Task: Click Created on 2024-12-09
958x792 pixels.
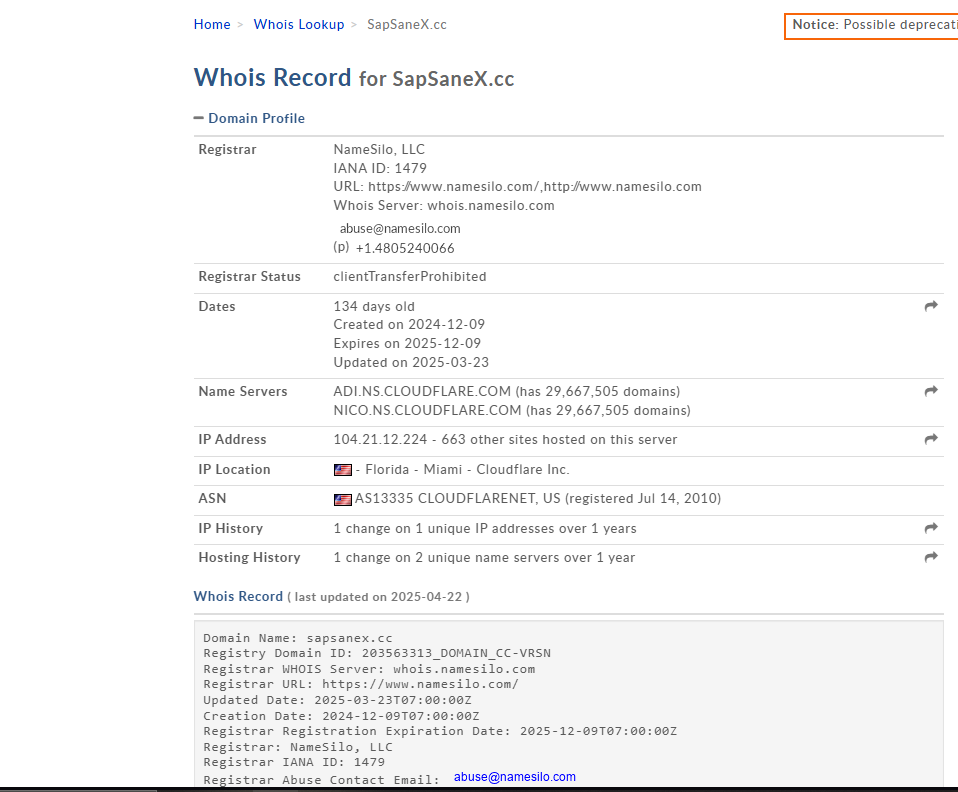Action: coord(409,324)
